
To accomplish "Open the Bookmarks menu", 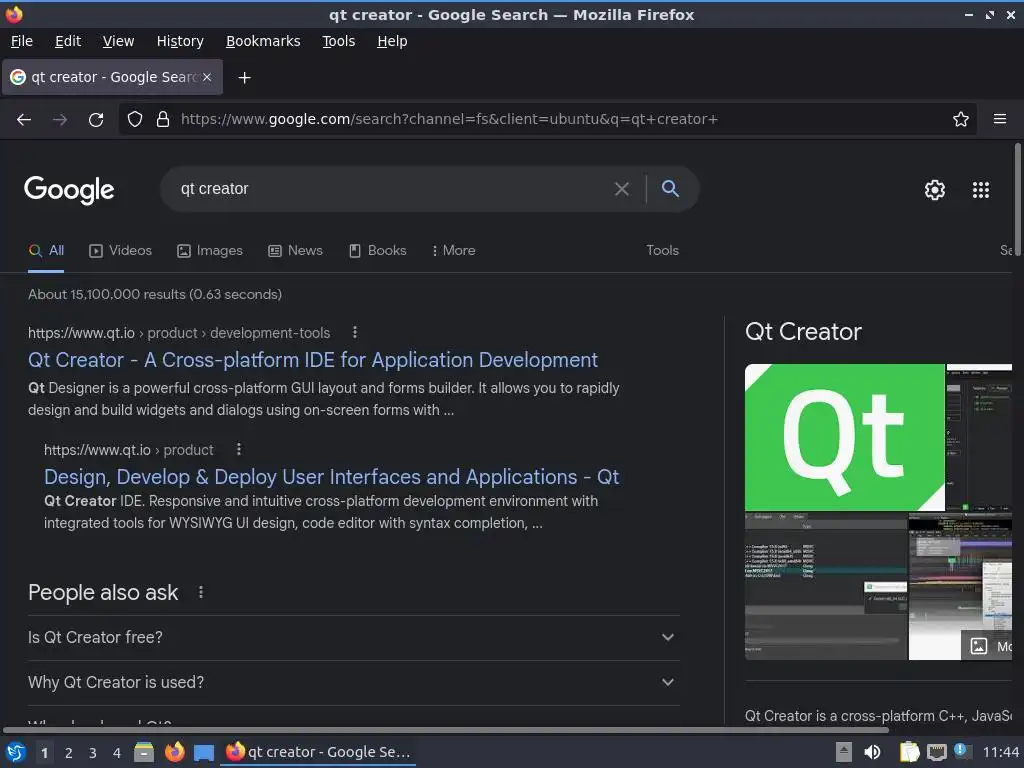I will tap(263, 41).
